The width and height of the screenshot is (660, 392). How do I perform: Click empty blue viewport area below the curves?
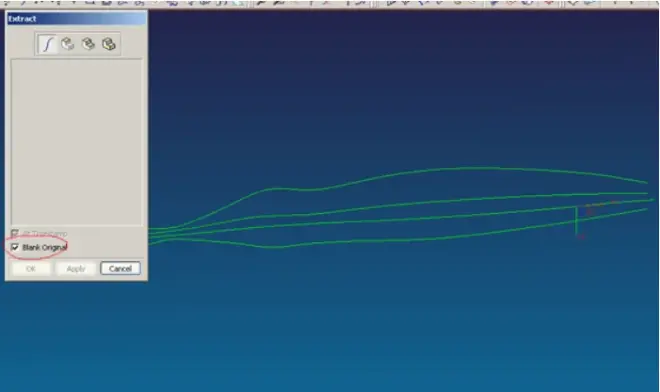pyautogui.click(x=379, y=328)
